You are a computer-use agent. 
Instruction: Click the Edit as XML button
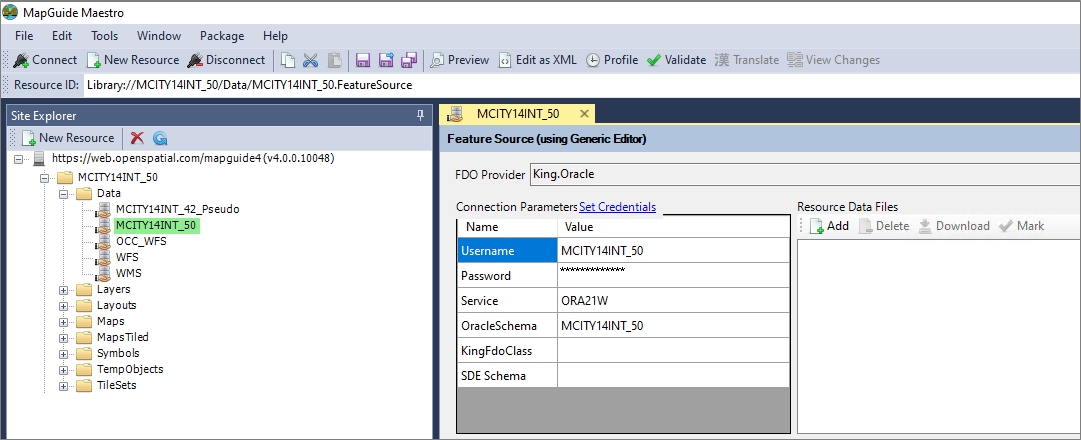point(537,60)
